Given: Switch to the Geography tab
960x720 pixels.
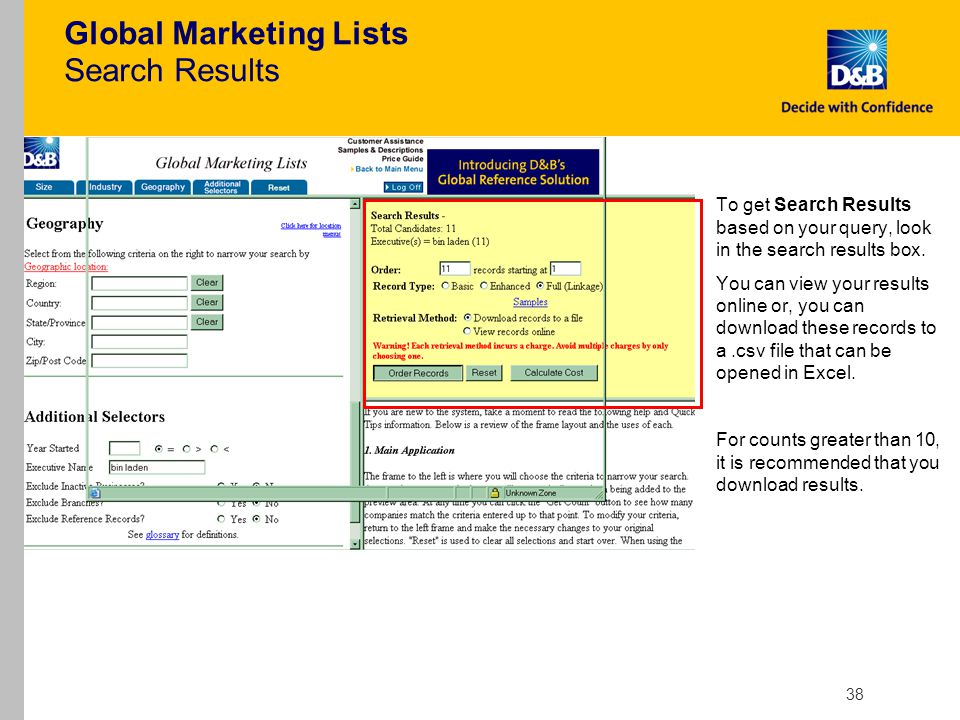Looking at the screenshot, I should [x=162, y=187].
